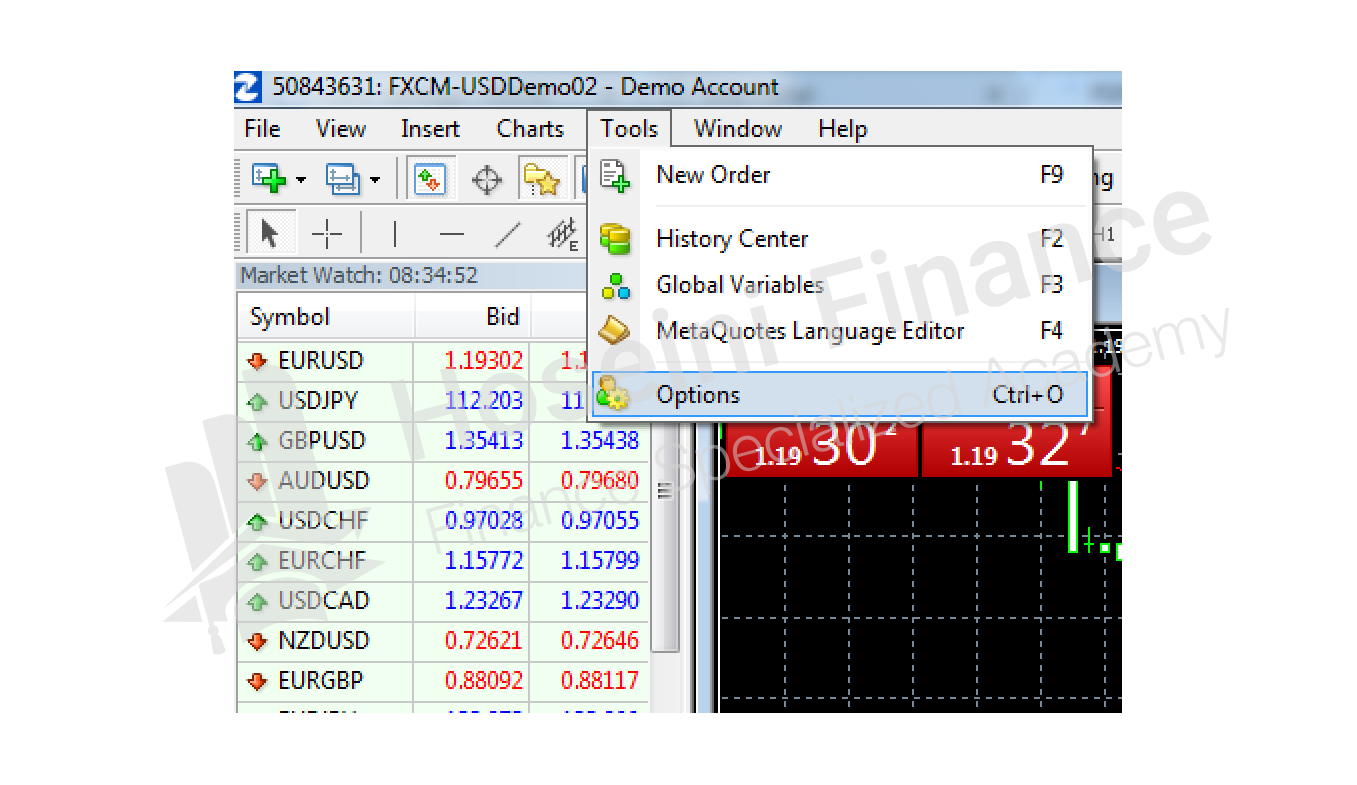
Task: Select the Horizontal Line drawing tool
Action: coord(452,235)
